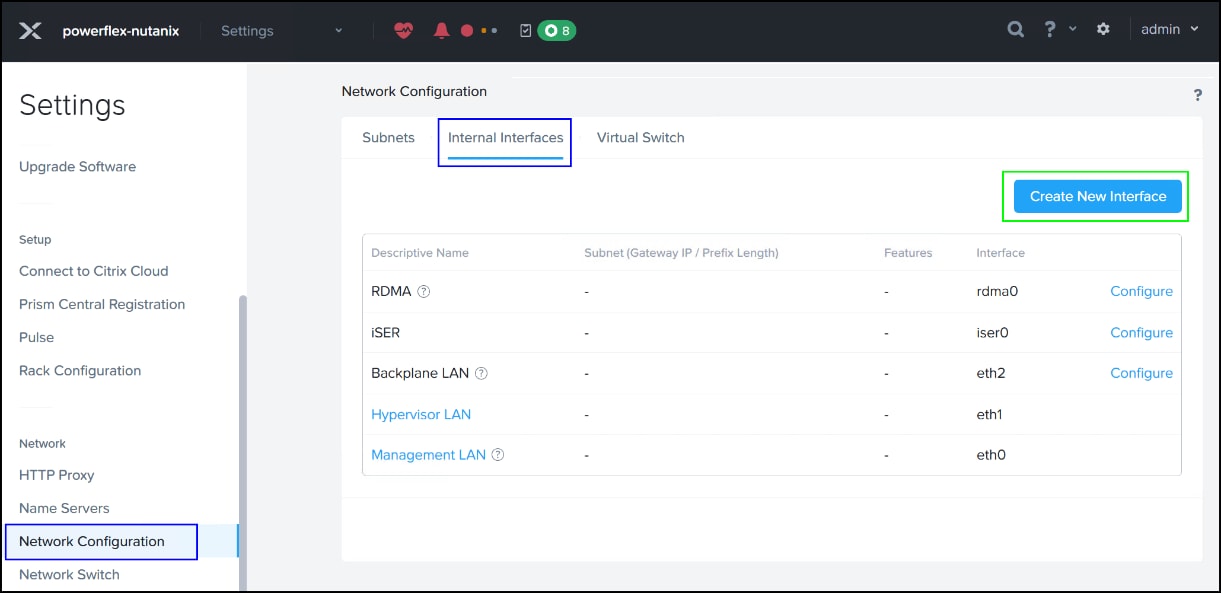Click the green tasks badge showing 8
Viewport: 1221px width, 593px height.
tap(557, 30)
